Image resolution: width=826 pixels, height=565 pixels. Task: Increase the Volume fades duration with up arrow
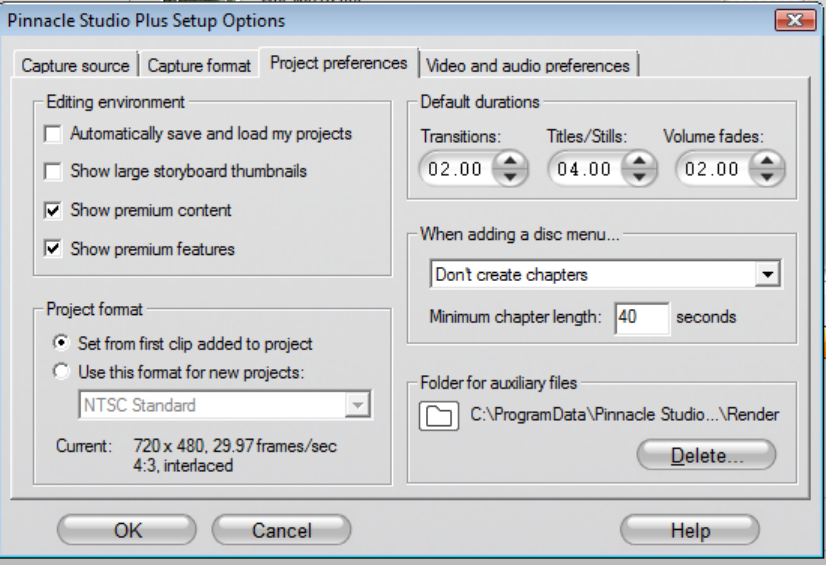click(x=767, y=162)
